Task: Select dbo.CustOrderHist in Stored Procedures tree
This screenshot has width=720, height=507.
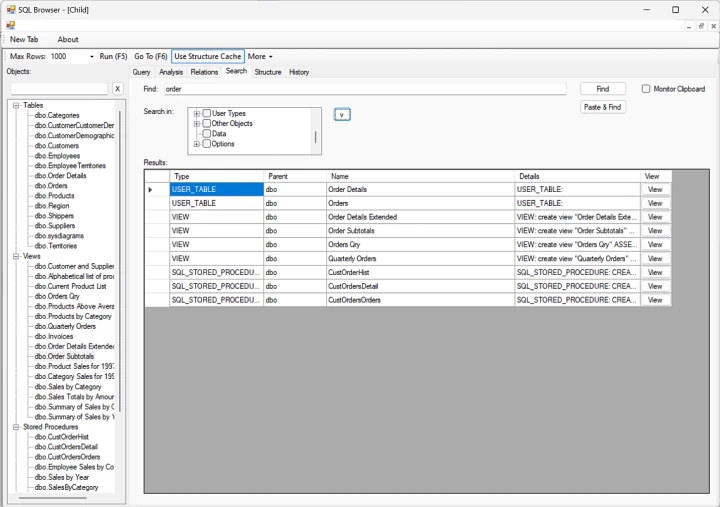Action: tap(62, 437)
